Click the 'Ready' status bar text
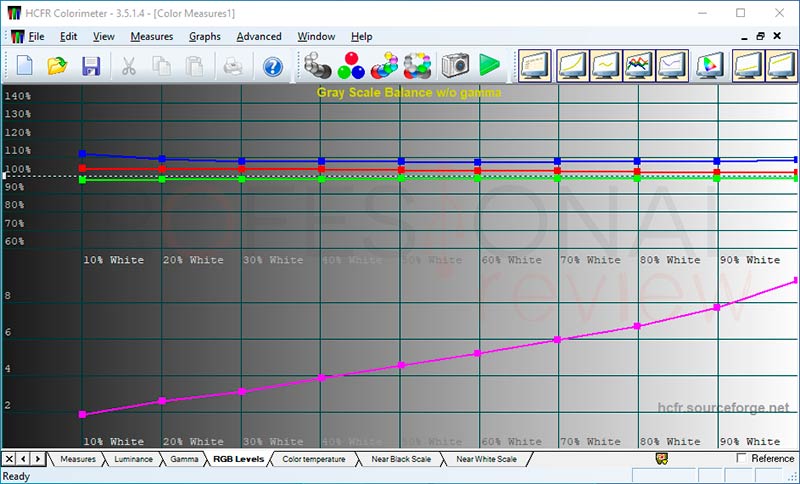800x484 pixels. pyautogui.click(x=16, y=476)
